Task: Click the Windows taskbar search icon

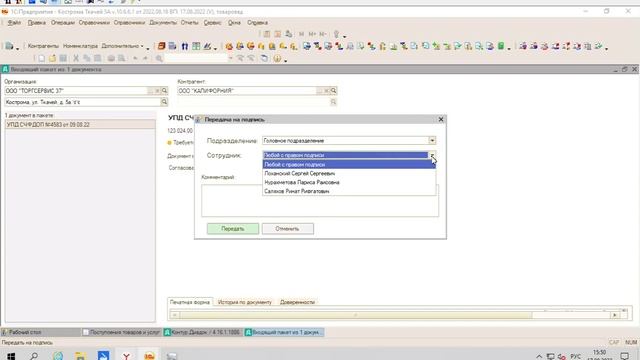Action: tap(34, 356)
